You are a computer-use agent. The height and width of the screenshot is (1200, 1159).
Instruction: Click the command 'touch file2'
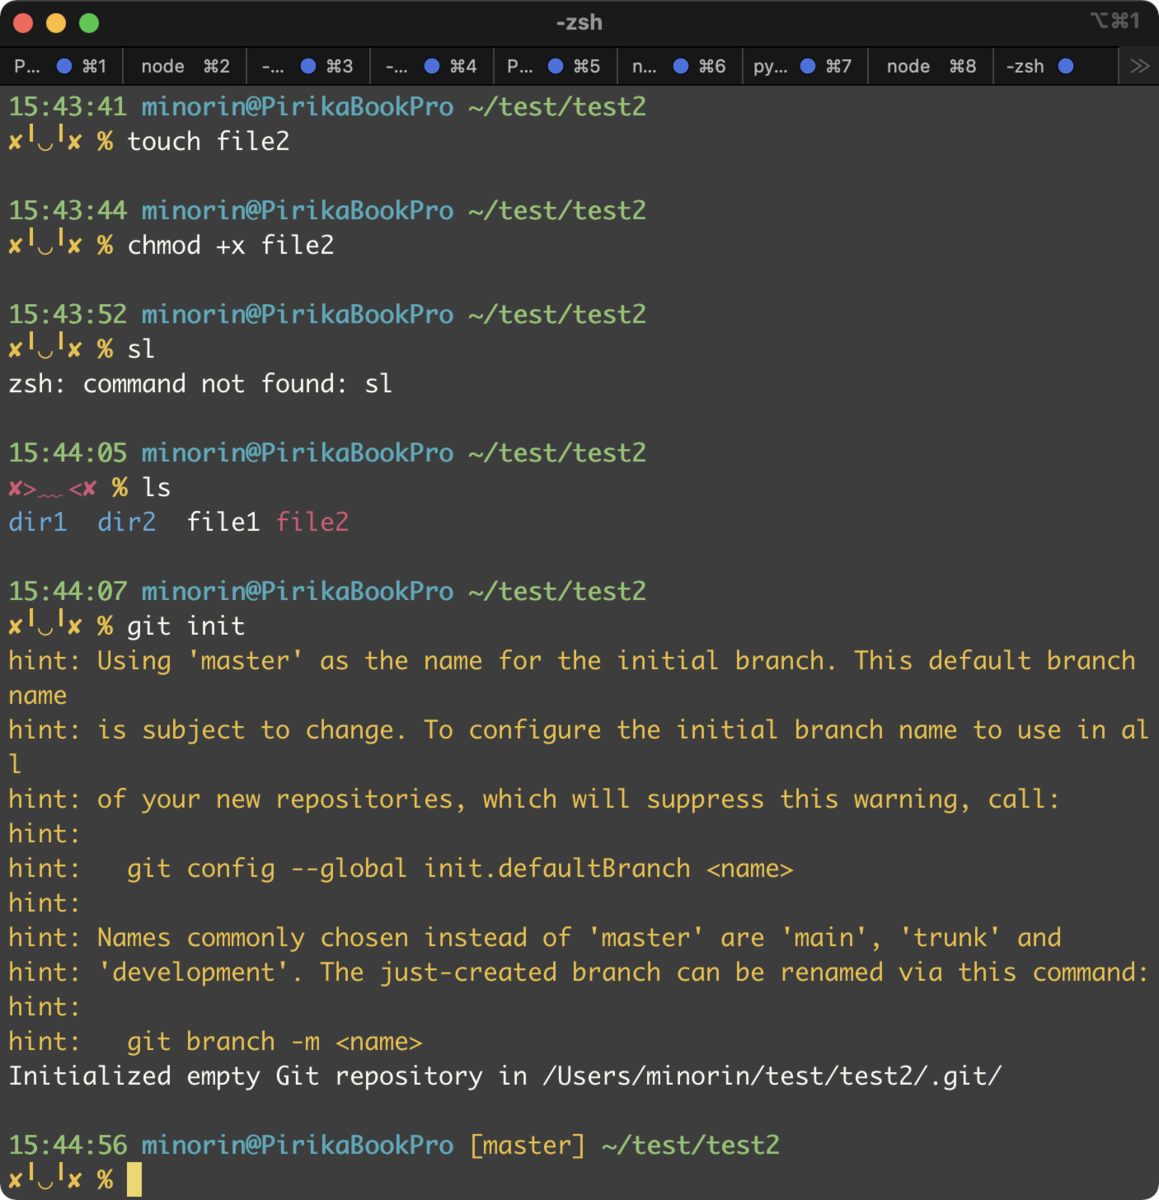[208, 141]
